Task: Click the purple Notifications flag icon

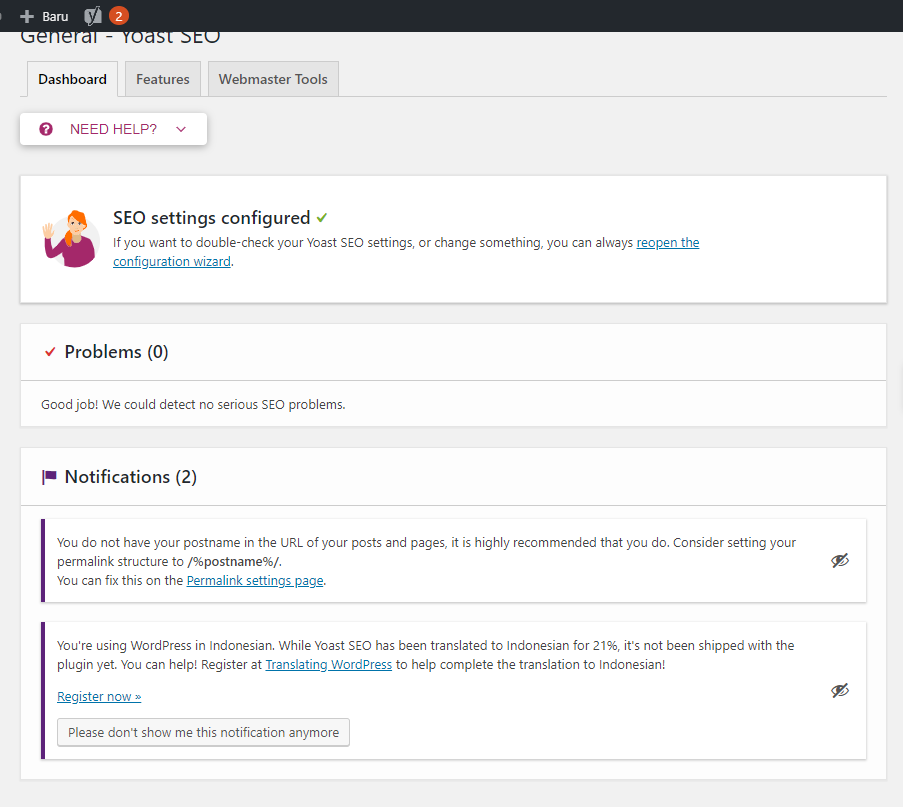Action: pos(49,477)
